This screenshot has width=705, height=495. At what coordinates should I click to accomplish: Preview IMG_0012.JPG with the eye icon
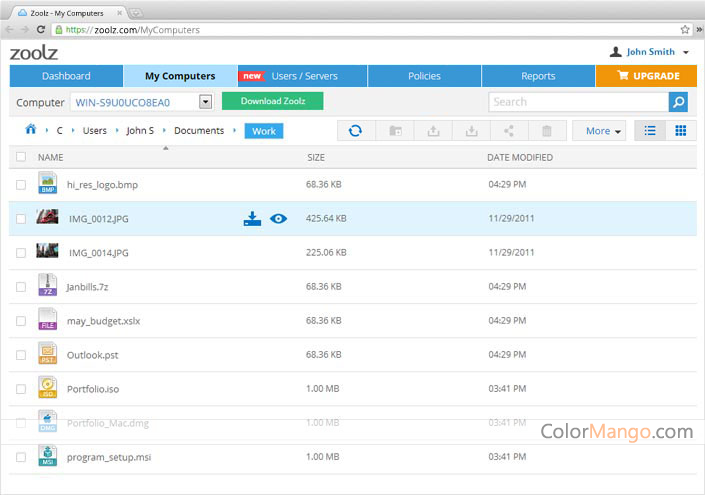(278, 219)
